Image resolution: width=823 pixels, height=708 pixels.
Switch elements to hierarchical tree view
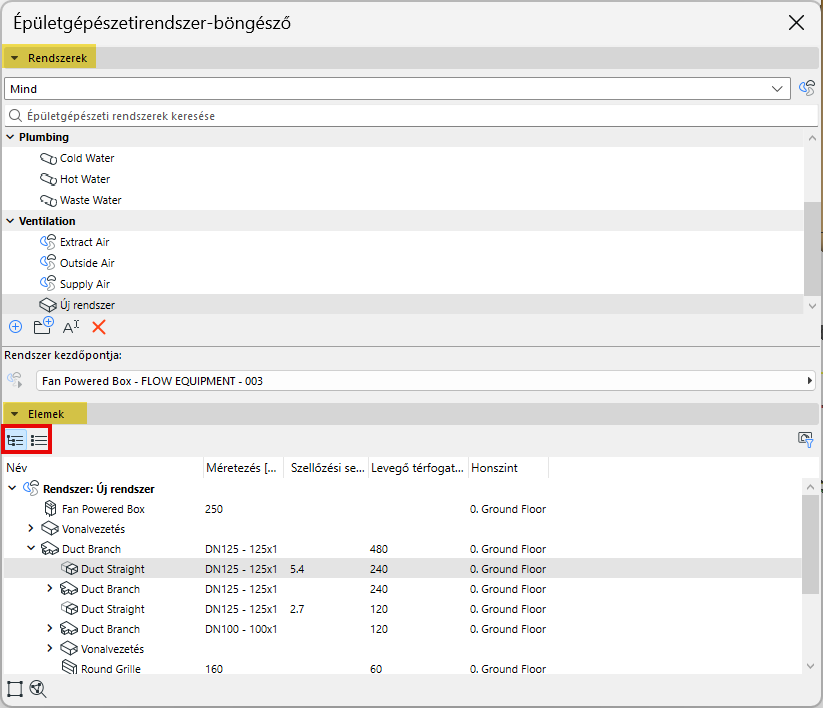pos(16,439)
